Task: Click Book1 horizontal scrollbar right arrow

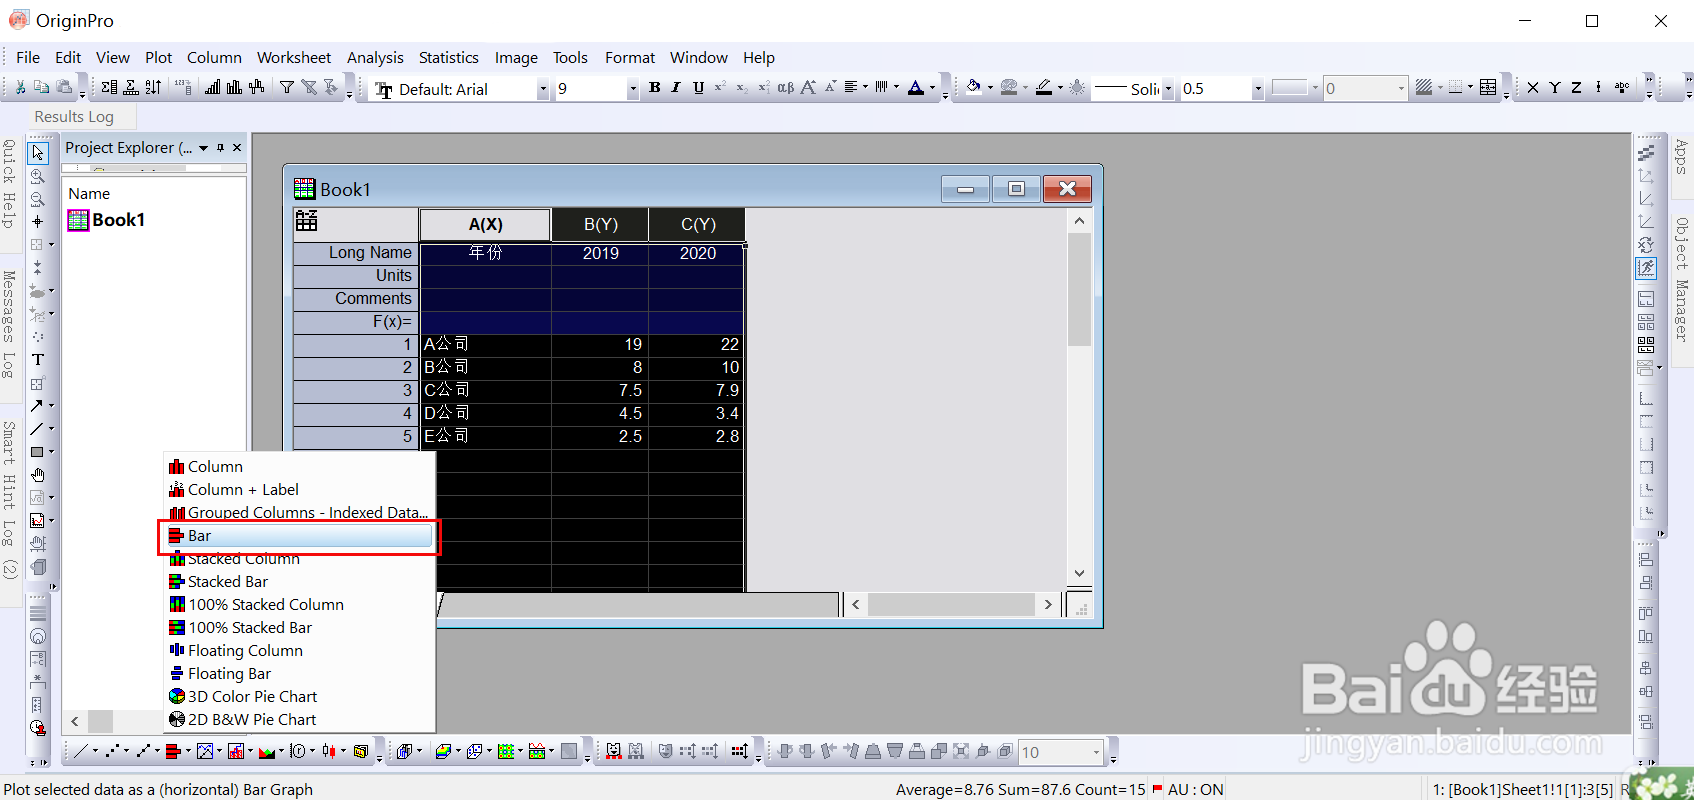Action: 1048,604
